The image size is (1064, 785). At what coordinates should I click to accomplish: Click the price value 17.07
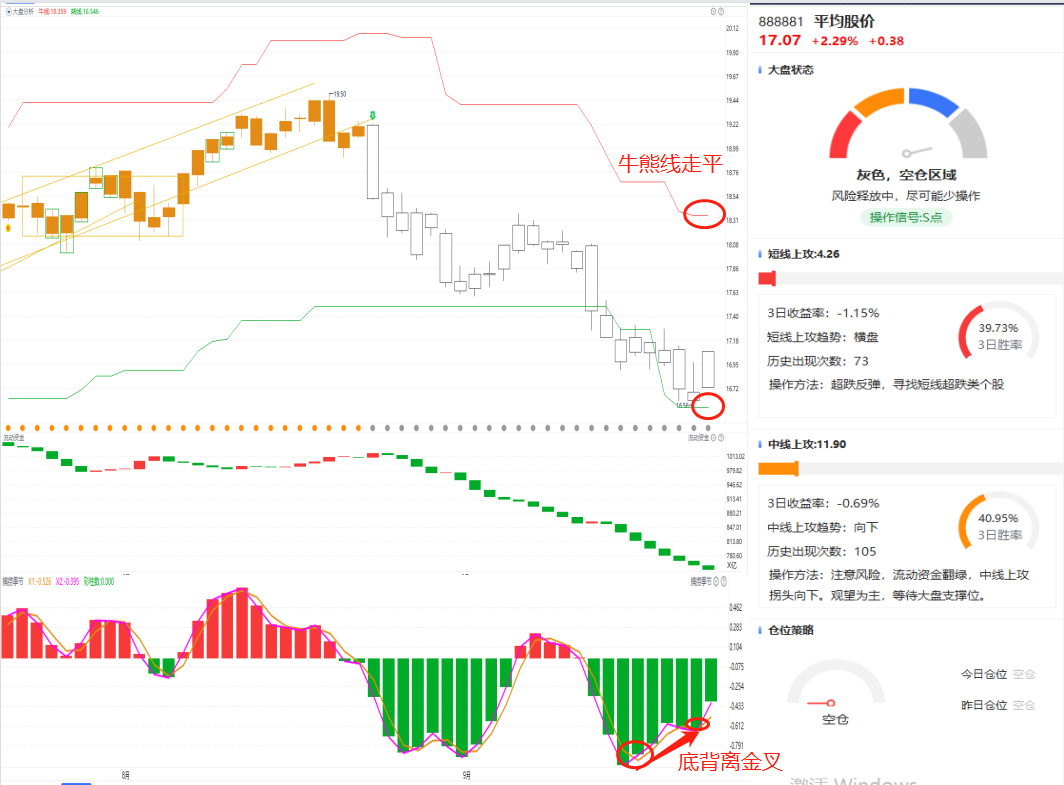point(780,41)
